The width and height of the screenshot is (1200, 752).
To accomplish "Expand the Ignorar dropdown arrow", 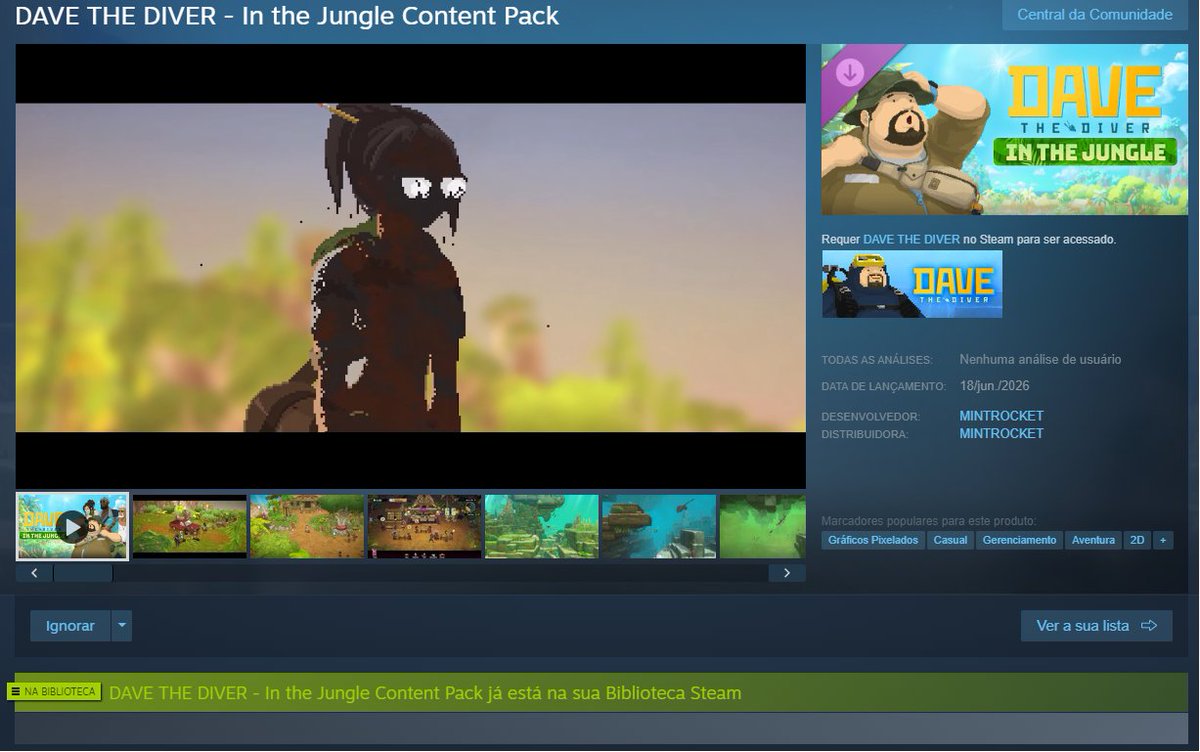I will tap(122, 626).
